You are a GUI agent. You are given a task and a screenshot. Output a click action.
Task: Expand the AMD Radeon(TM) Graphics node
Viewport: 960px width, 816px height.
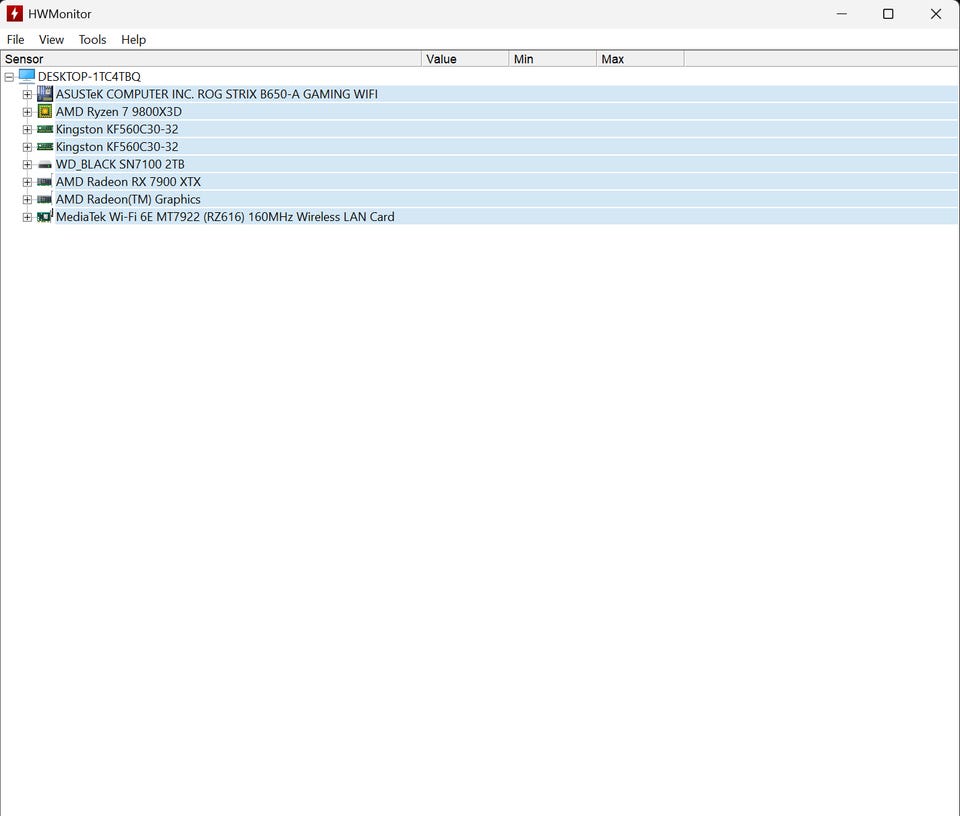[27, 200]
